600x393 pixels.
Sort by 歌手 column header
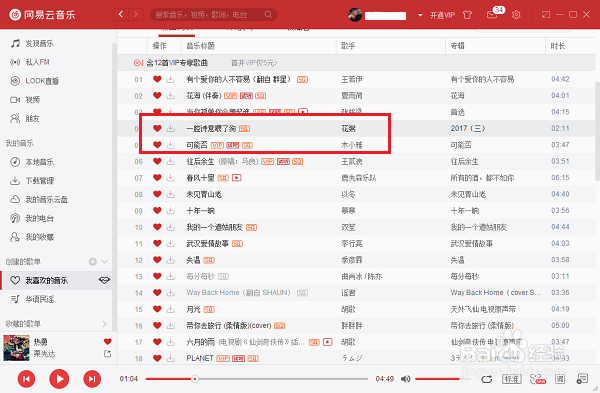348,46
